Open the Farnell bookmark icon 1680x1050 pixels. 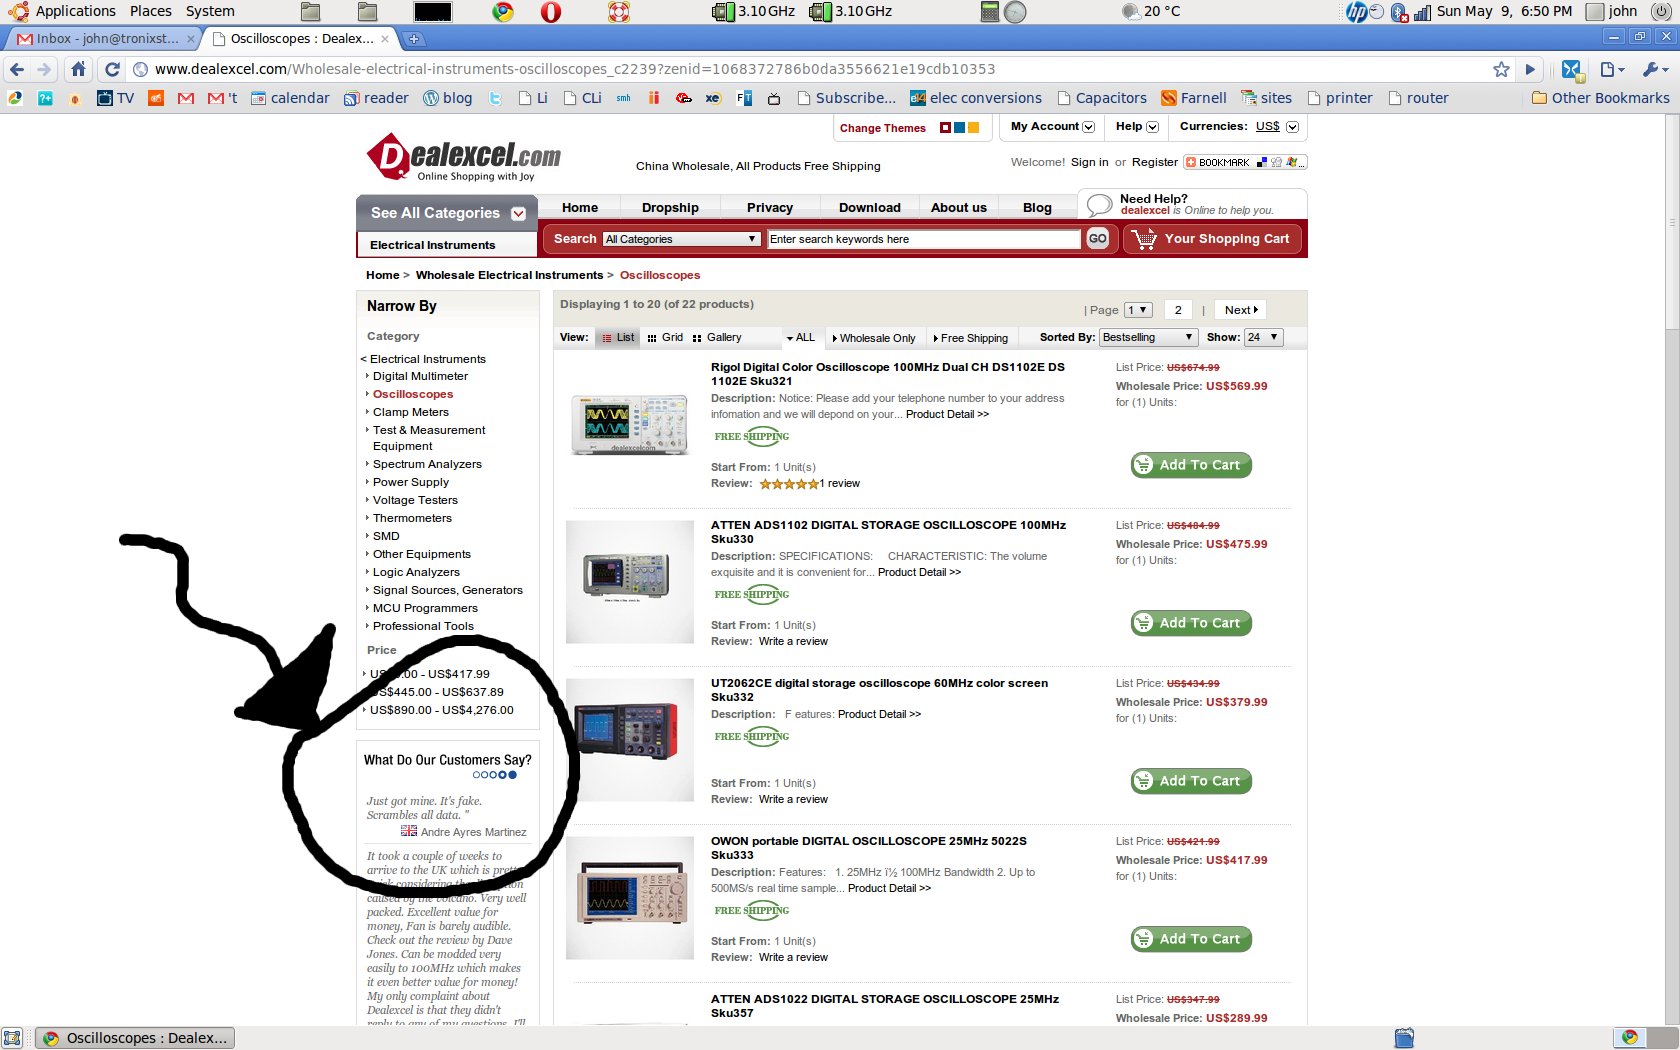point(1168,97)
